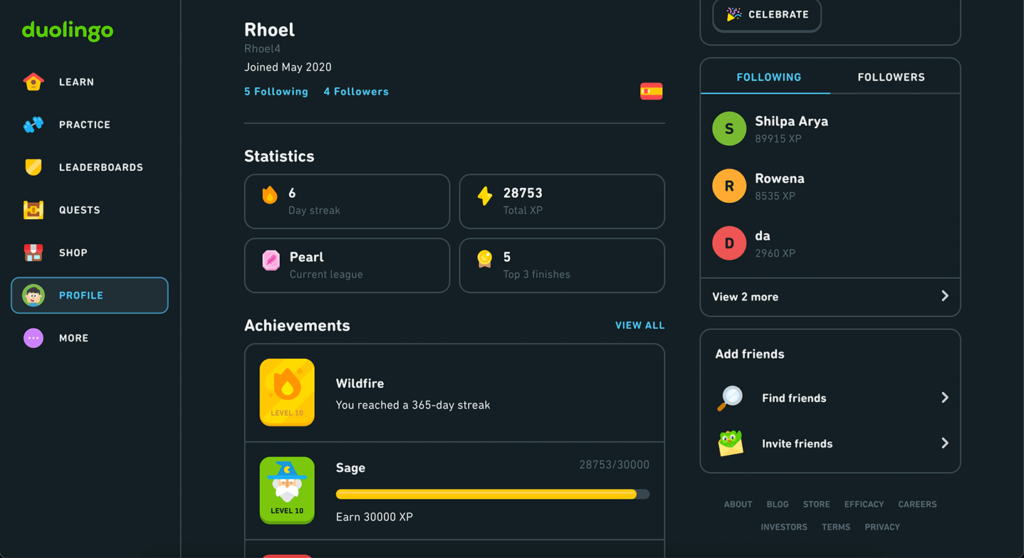Click the 28753 Total XP value
The width and height of the screenshot is (1024, 558).
tap(522, 193)
